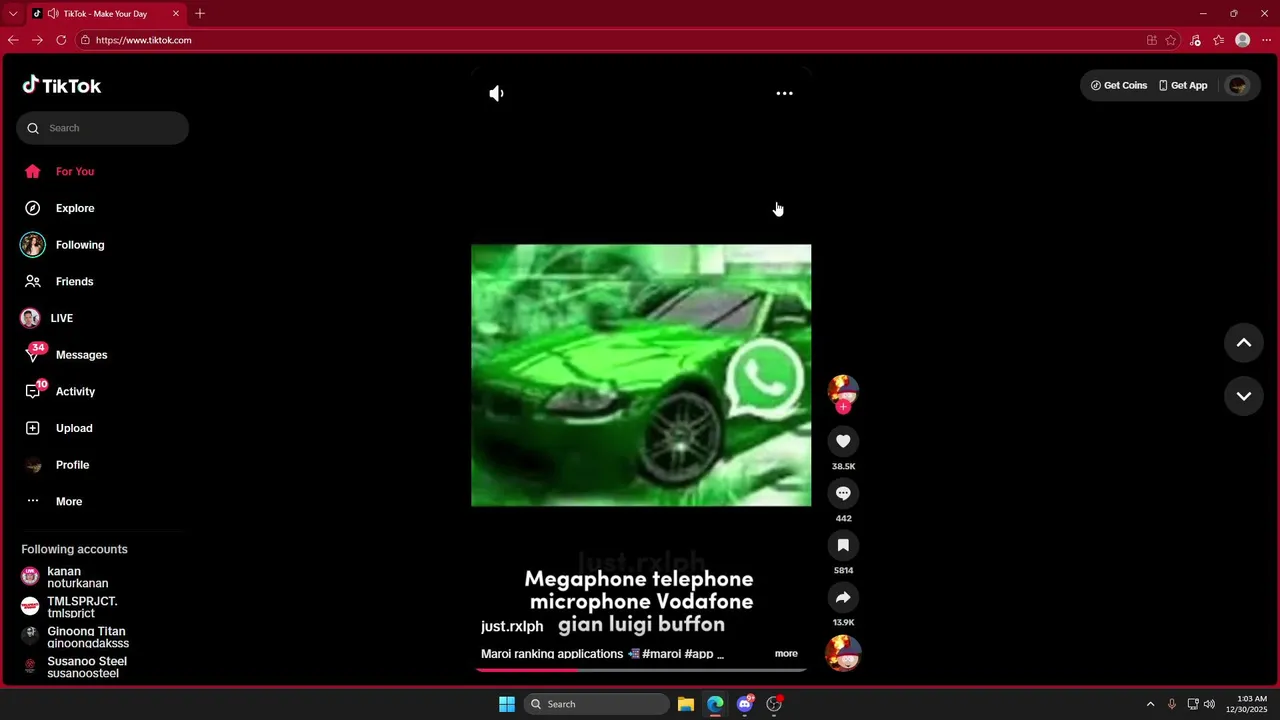Click the TikTok logo
The height and width of the screenshot is (720, 1280).
point(62,85)
